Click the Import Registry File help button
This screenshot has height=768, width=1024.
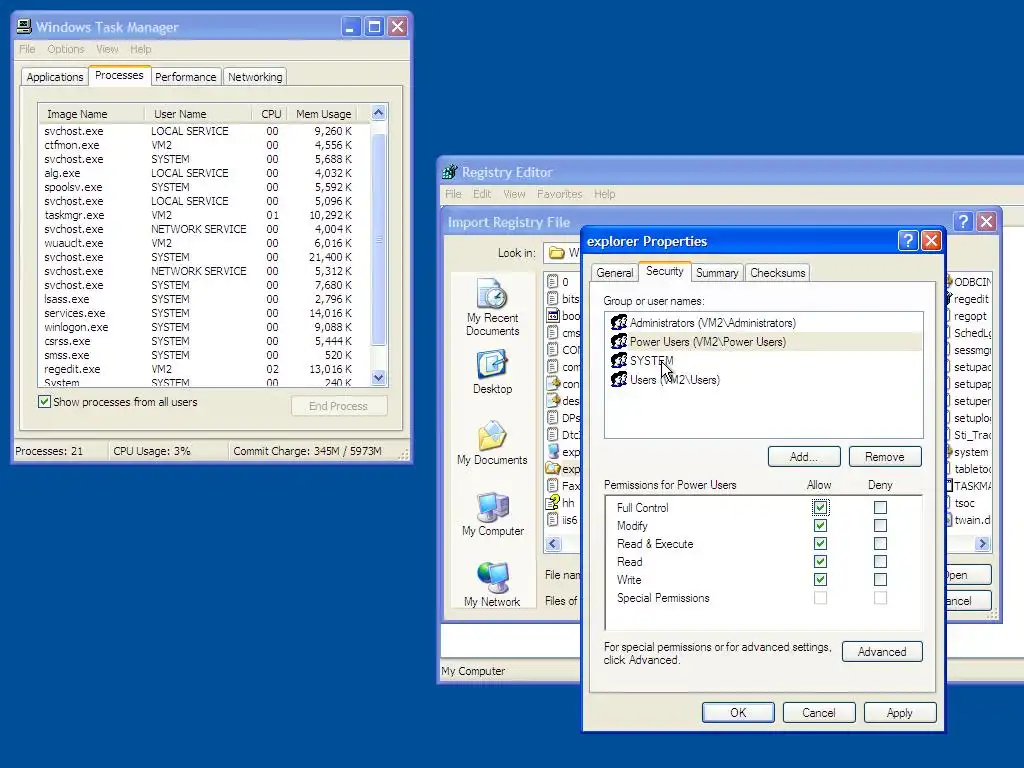963,222
